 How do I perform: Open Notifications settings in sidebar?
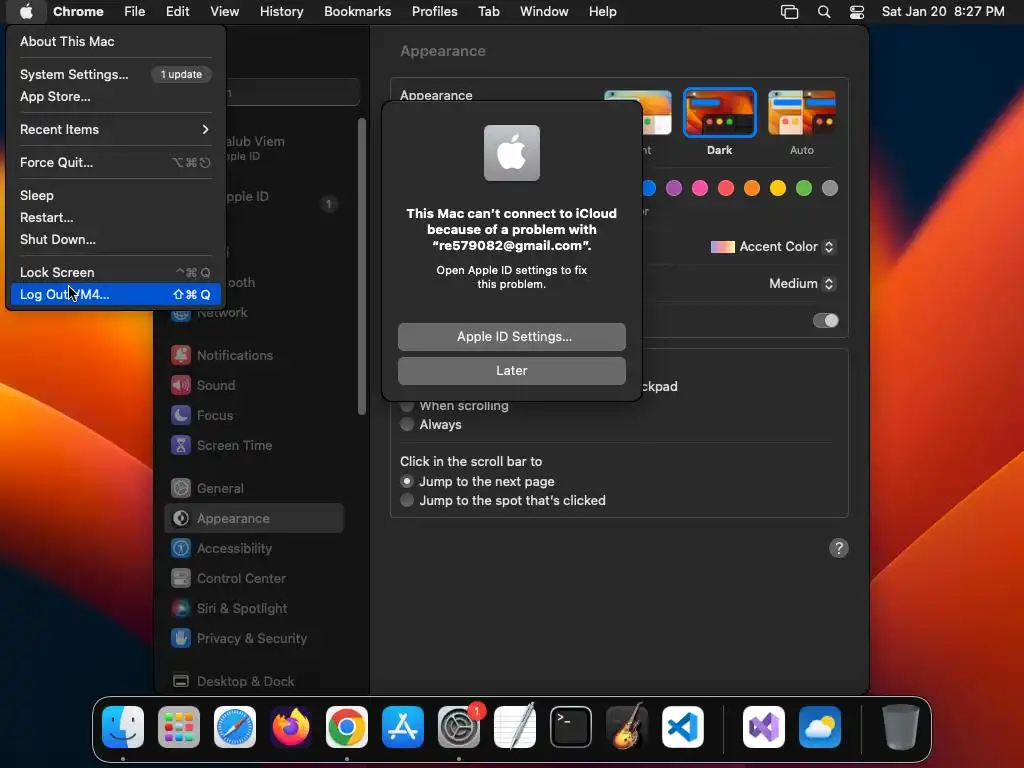254,355
